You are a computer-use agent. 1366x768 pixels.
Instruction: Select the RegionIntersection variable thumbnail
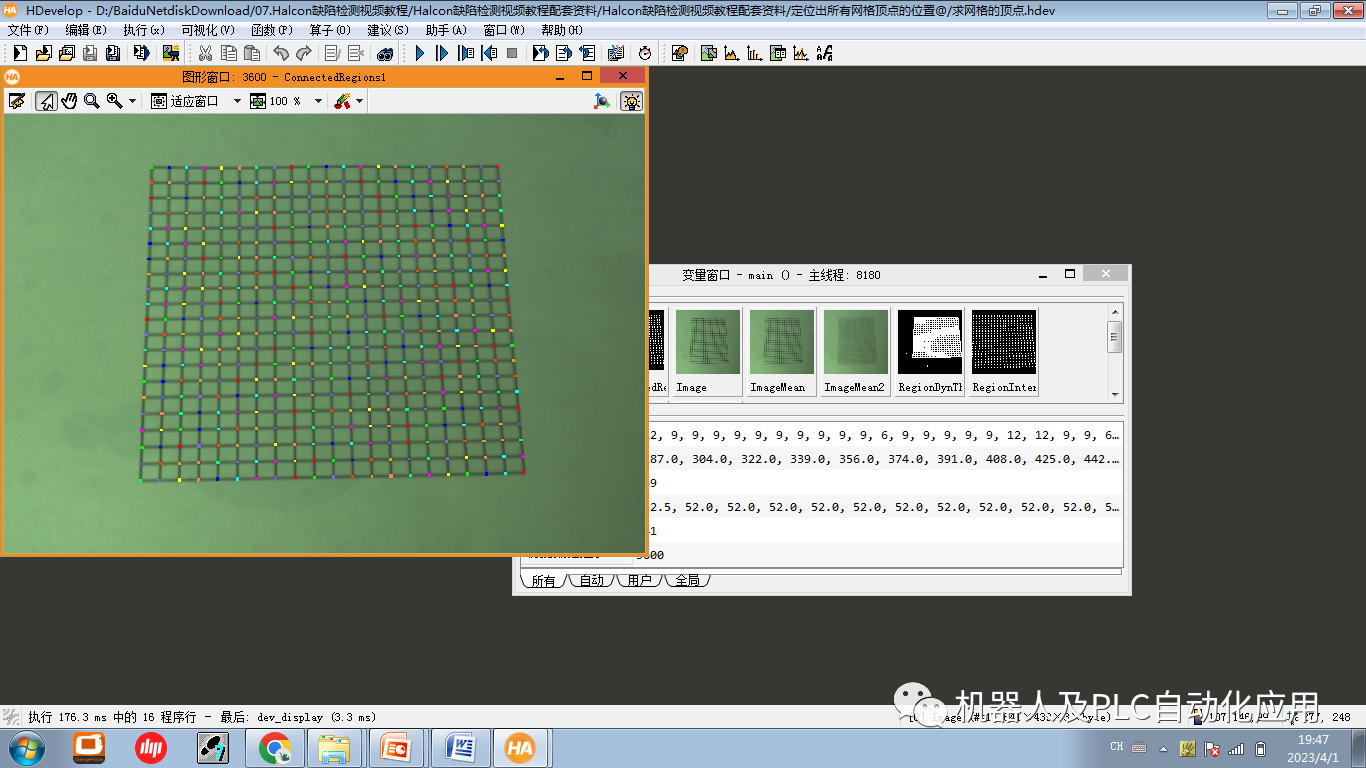tap(1004, 351)
